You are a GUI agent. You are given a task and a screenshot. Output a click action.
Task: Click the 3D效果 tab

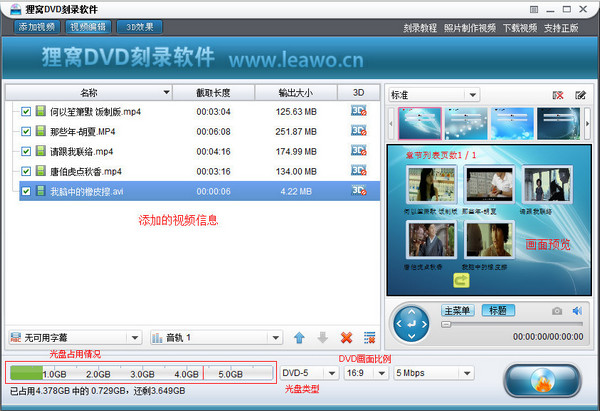[x=140, y=27]
